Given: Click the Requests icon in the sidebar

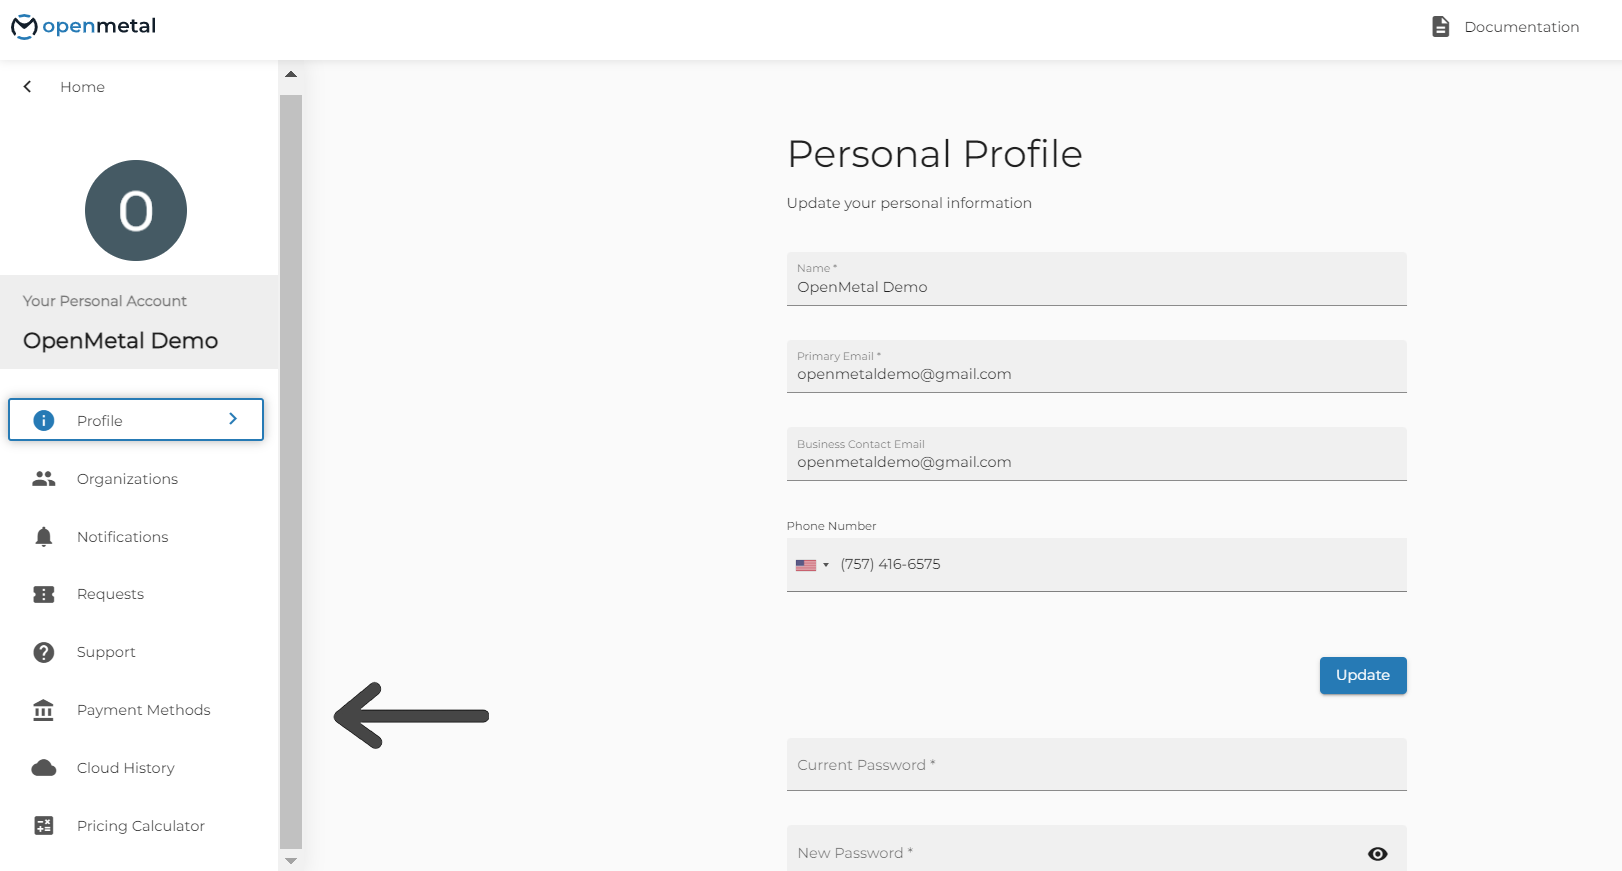Looking at the screenshot, I should click(x=43, y=593).
